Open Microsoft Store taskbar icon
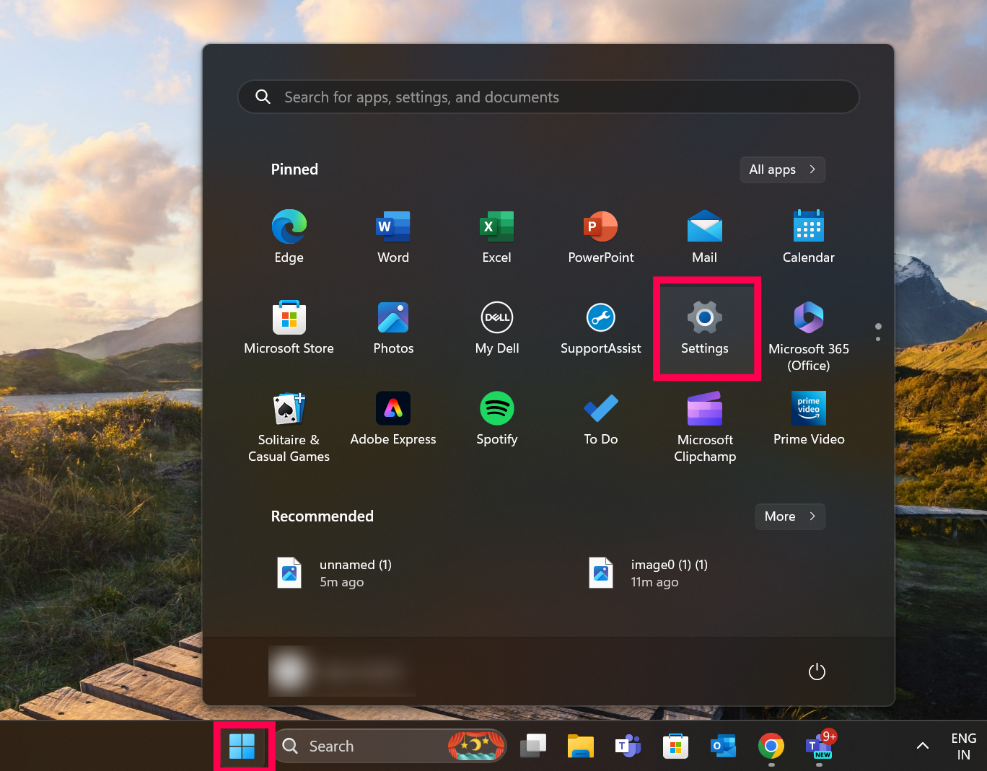 675,746
